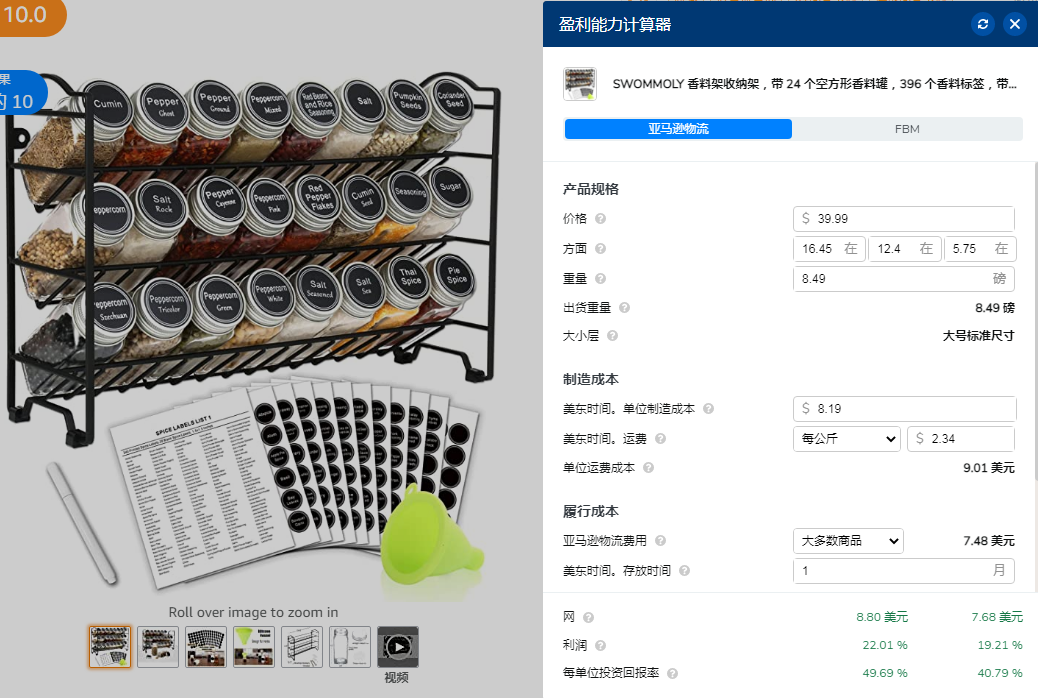The image size is (1038, 698).
Task: Open the 每公斤 shipping unit dropdown
Action: (x=847, y=438)
